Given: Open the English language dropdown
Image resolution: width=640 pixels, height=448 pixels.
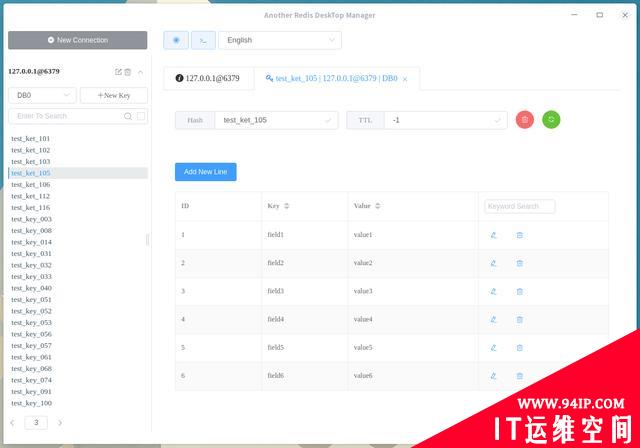Looking at the screenshot, I should tap(280, 40).
